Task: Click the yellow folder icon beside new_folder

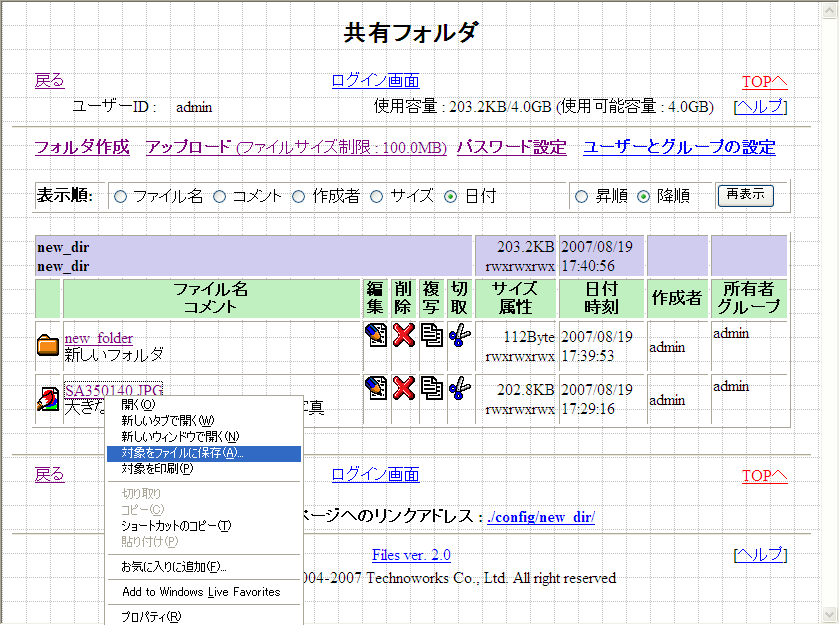Action: (x=47, y=346)
